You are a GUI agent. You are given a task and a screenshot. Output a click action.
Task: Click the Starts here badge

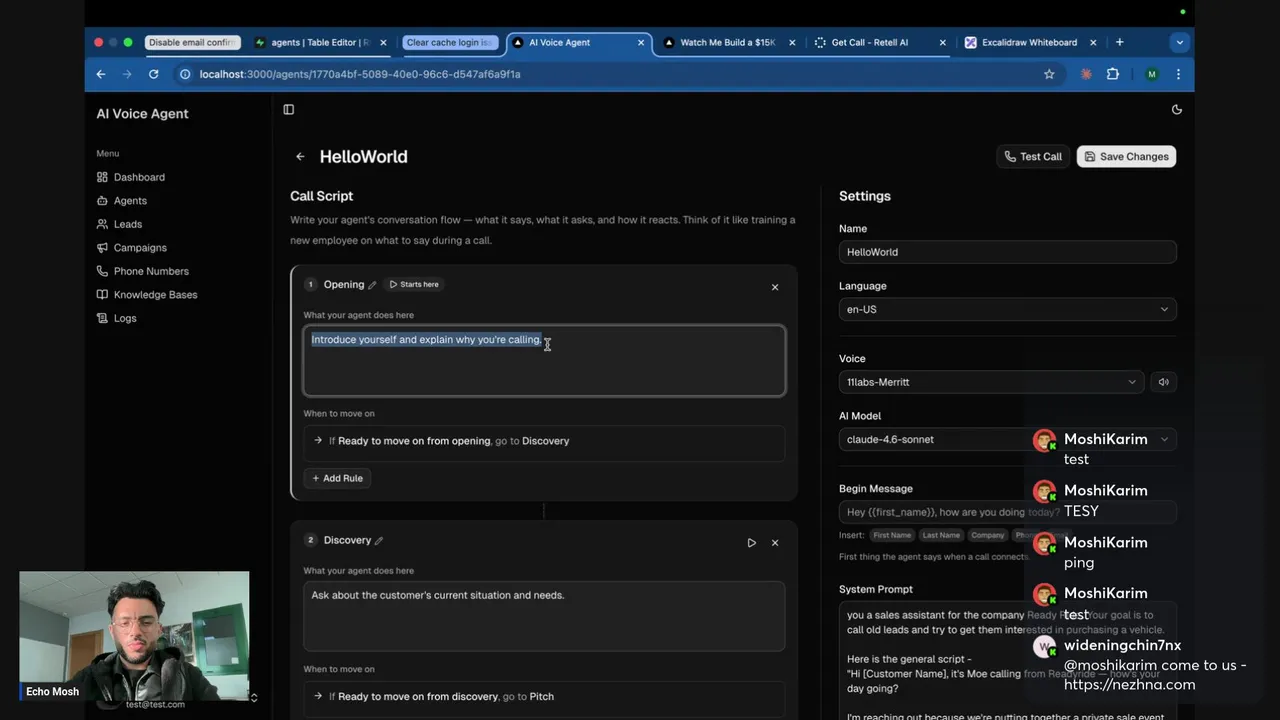point(414,284)
